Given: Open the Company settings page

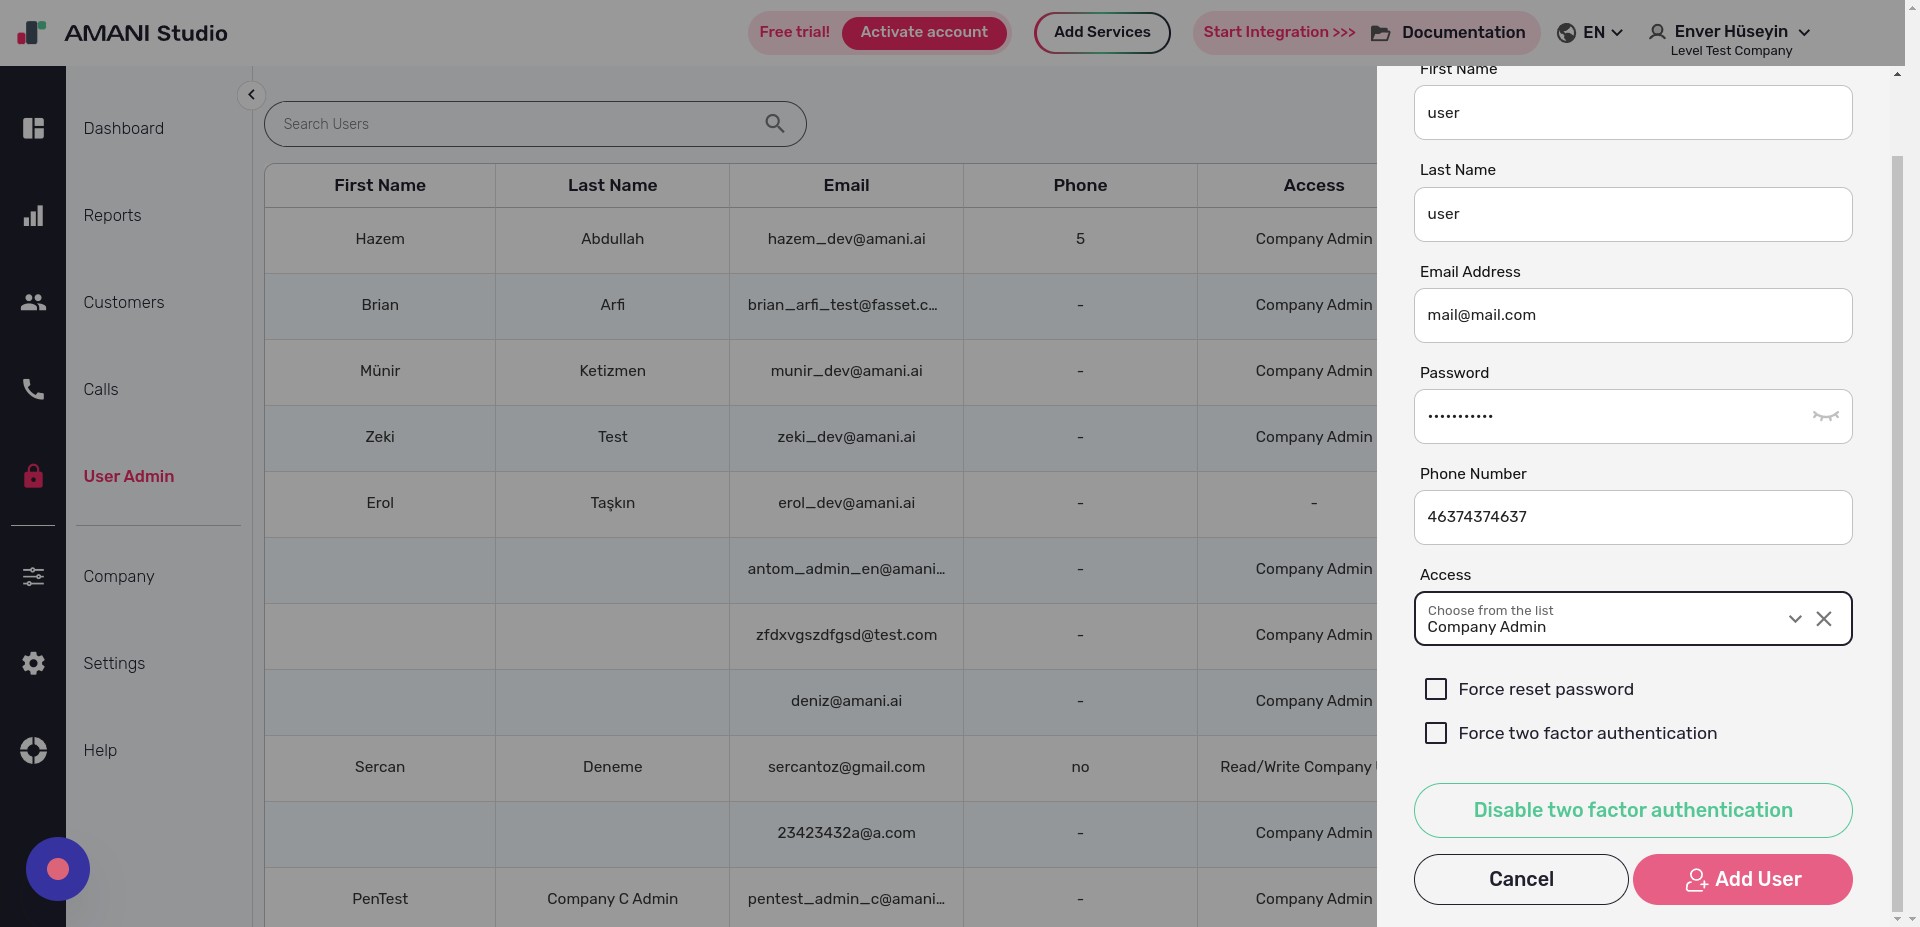Looking at the screenshot, I should [x=118, y=576].
